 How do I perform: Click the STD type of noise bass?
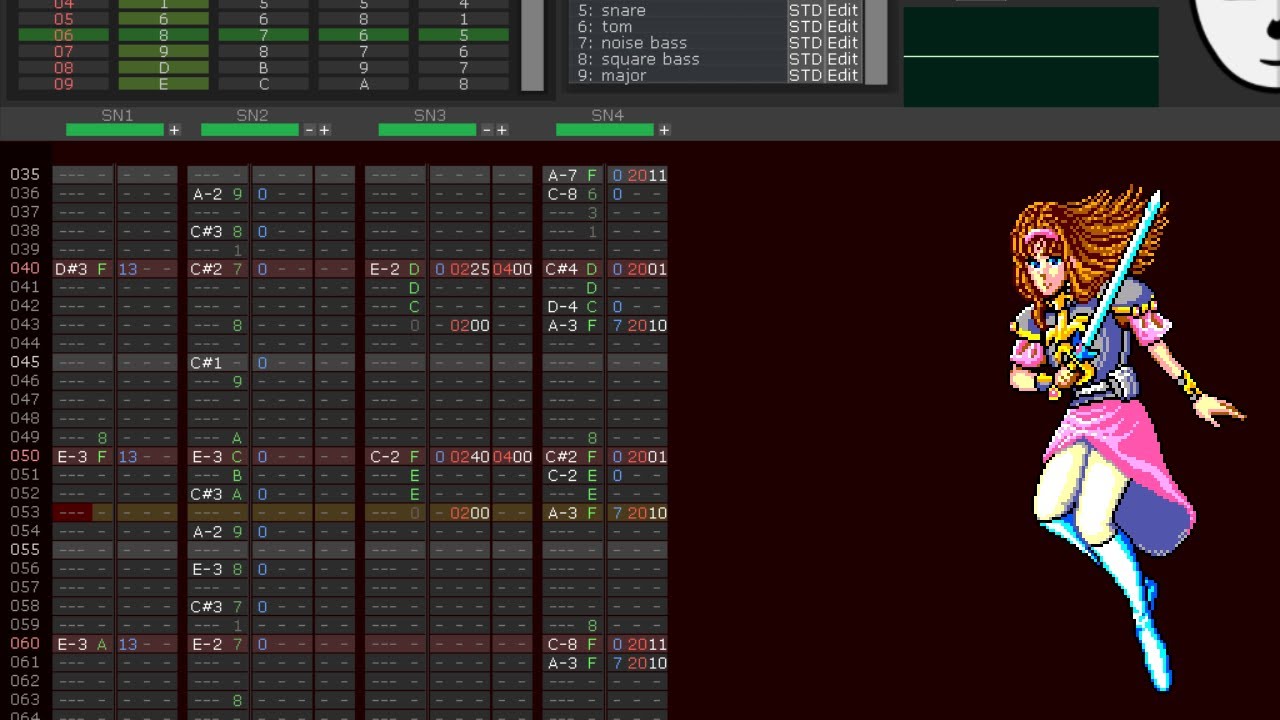[805, 43]
